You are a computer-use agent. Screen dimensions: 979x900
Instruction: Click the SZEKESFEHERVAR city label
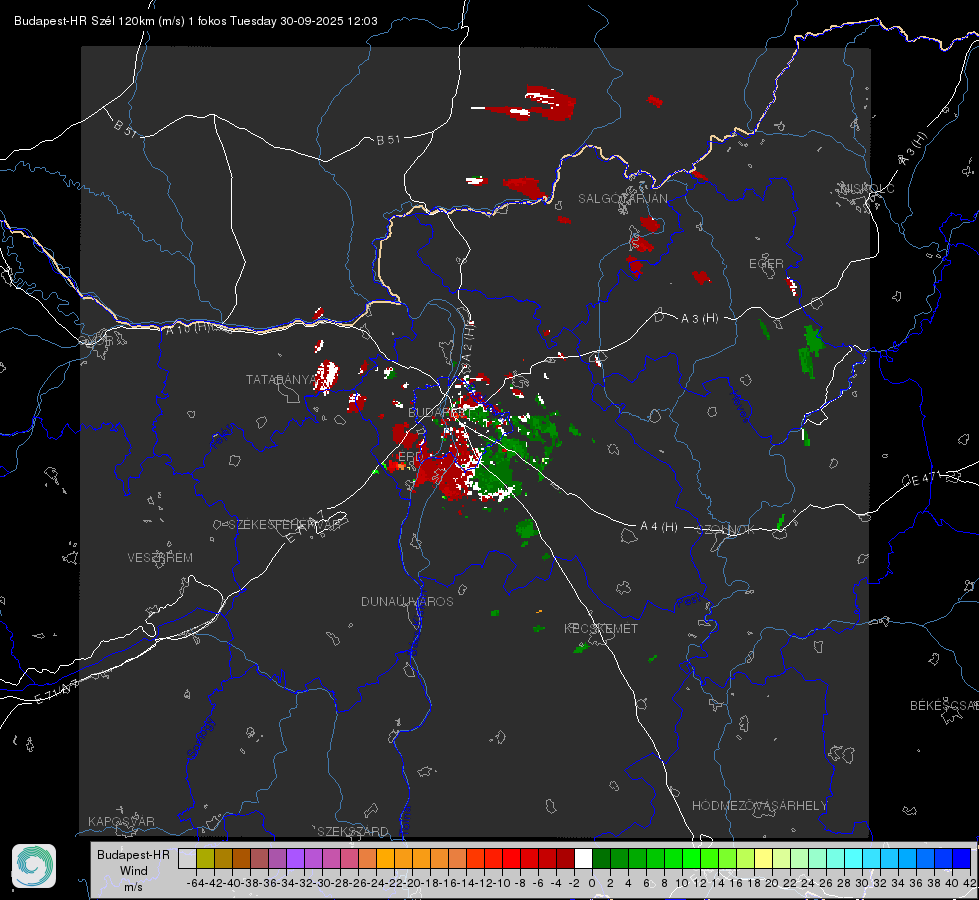284,525
